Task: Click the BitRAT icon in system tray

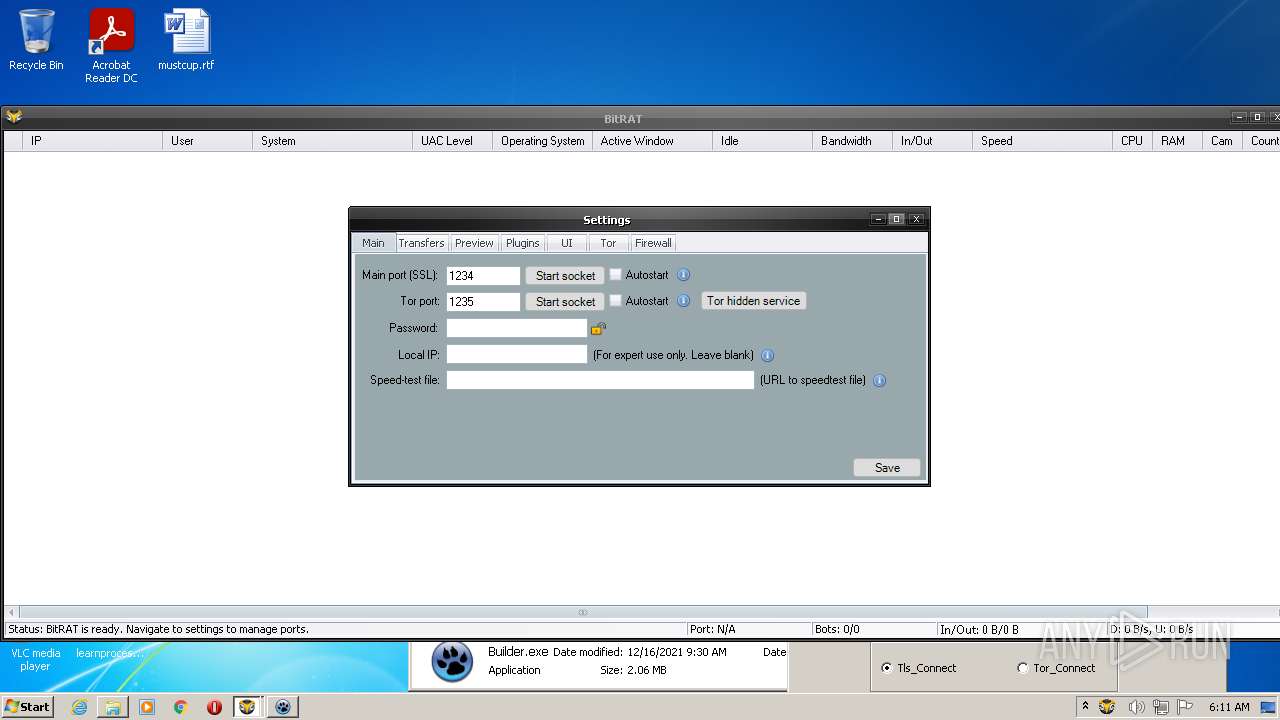Action: [1107, 707]
